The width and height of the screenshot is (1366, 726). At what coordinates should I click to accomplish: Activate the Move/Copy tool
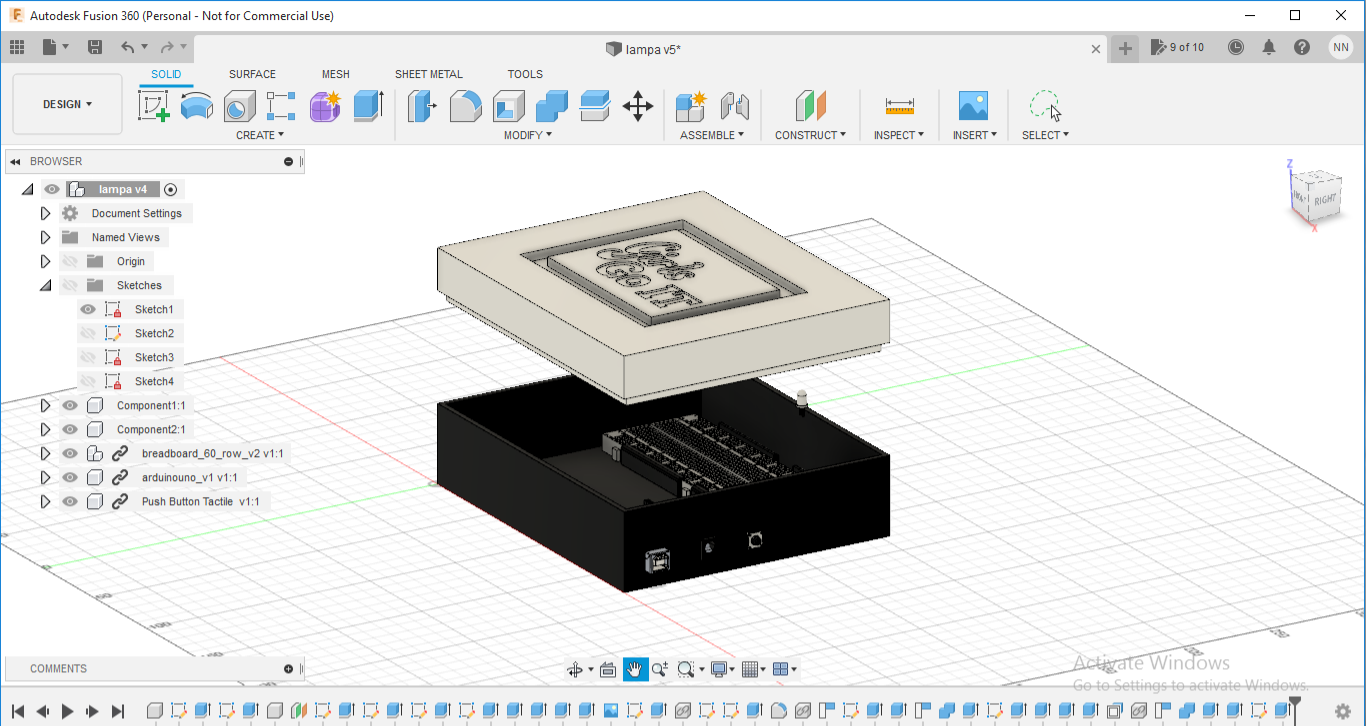pos(638,105)
